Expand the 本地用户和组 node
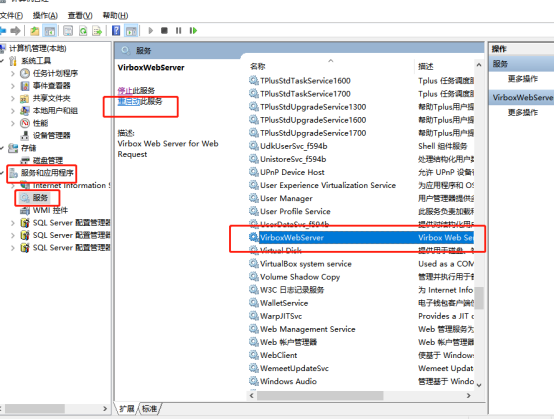554x419 pixels. pyautogui.click(x=13, y=111)
